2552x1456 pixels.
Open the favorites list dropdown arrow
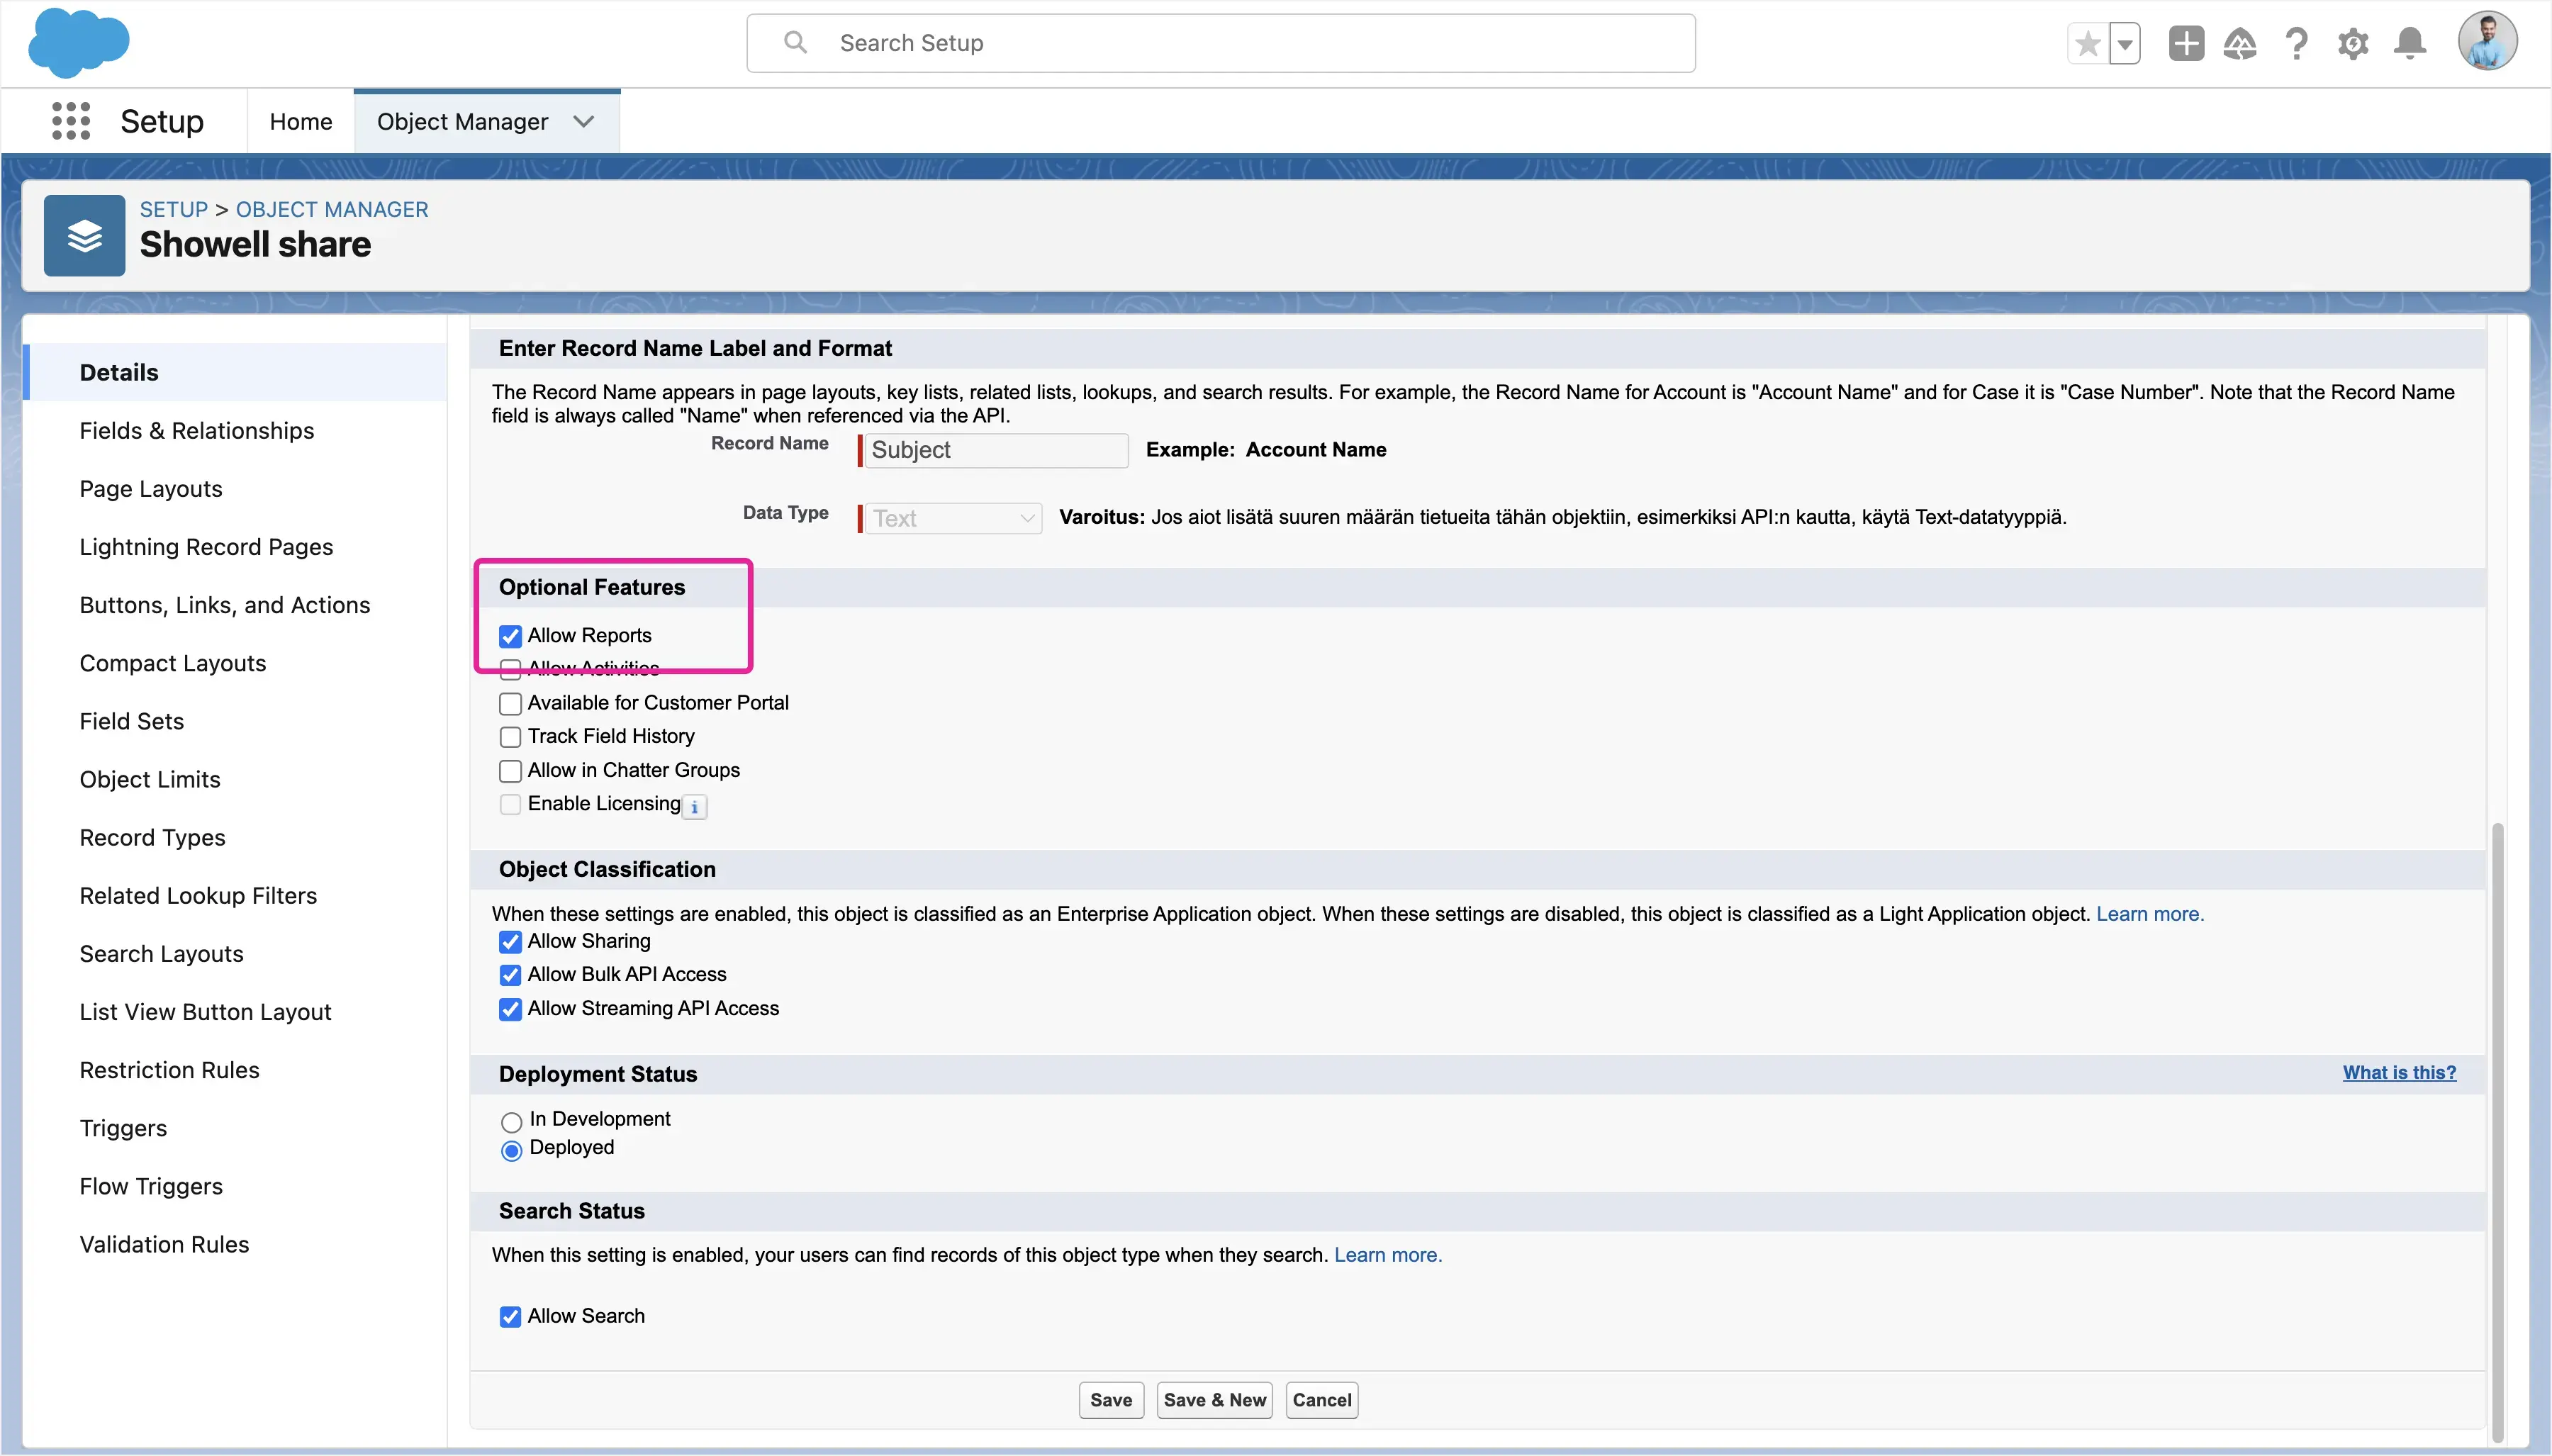pyautogui.click(x=2125, y=44)
